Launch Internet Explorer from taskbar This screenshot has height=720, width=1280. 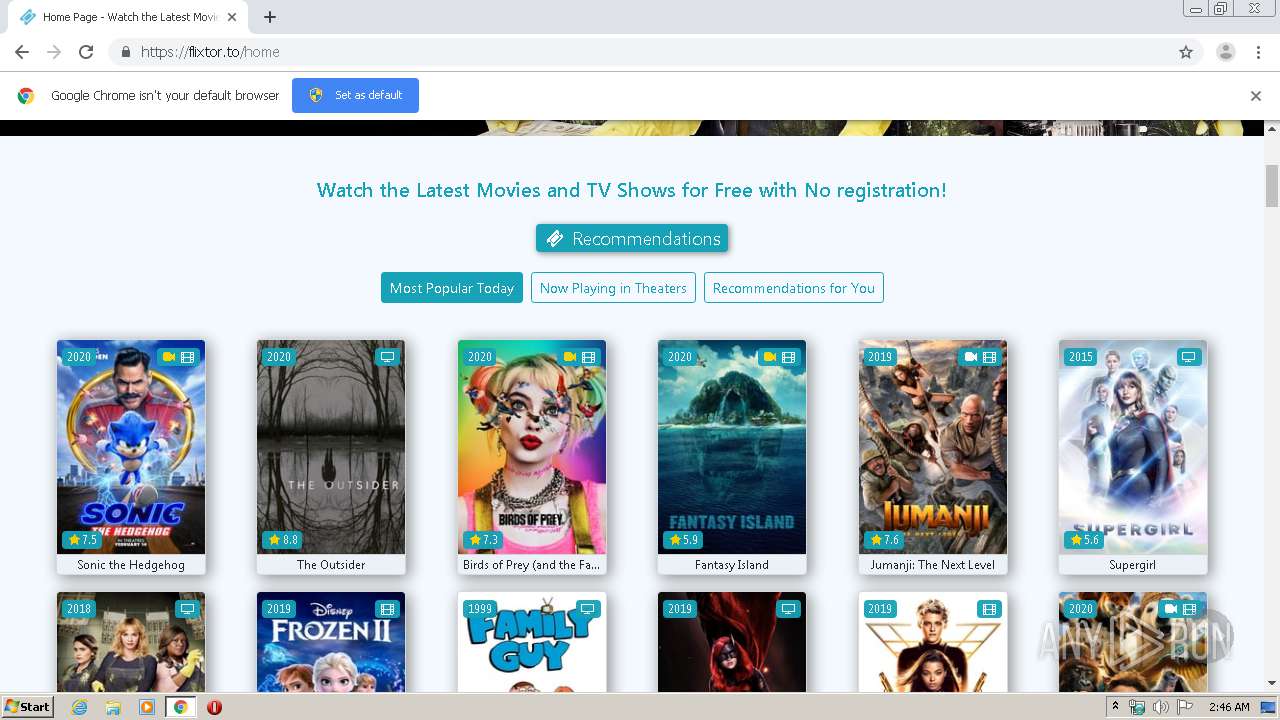[80, 707]
